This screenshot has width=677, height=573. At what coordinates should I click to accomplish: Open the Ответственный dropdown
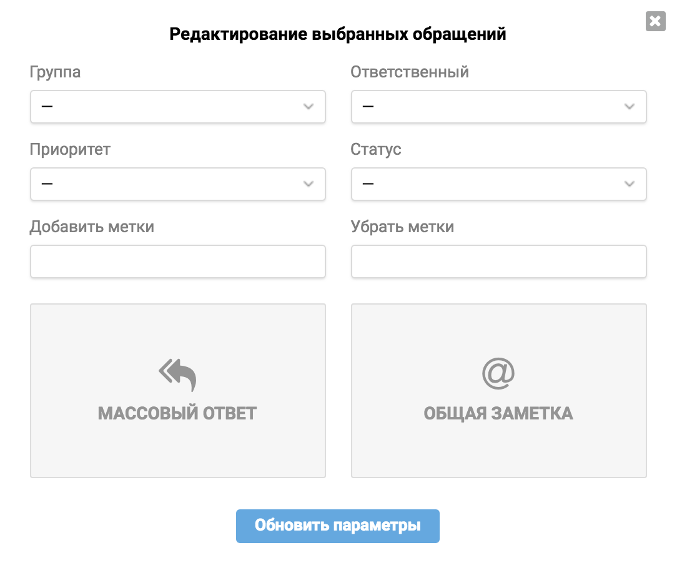499,107
